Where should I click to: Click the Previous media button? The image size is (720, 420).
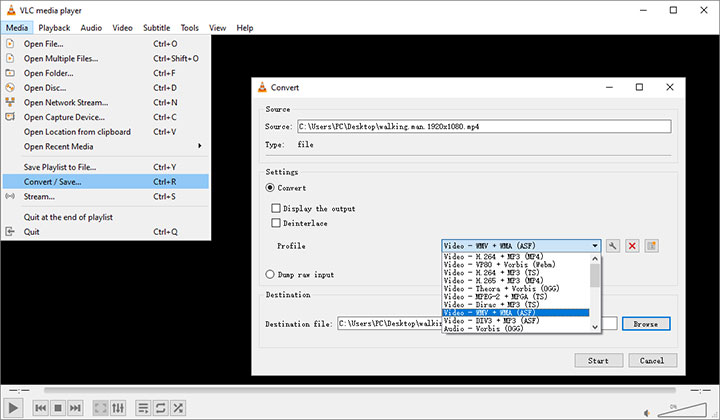tap(40, 408)
